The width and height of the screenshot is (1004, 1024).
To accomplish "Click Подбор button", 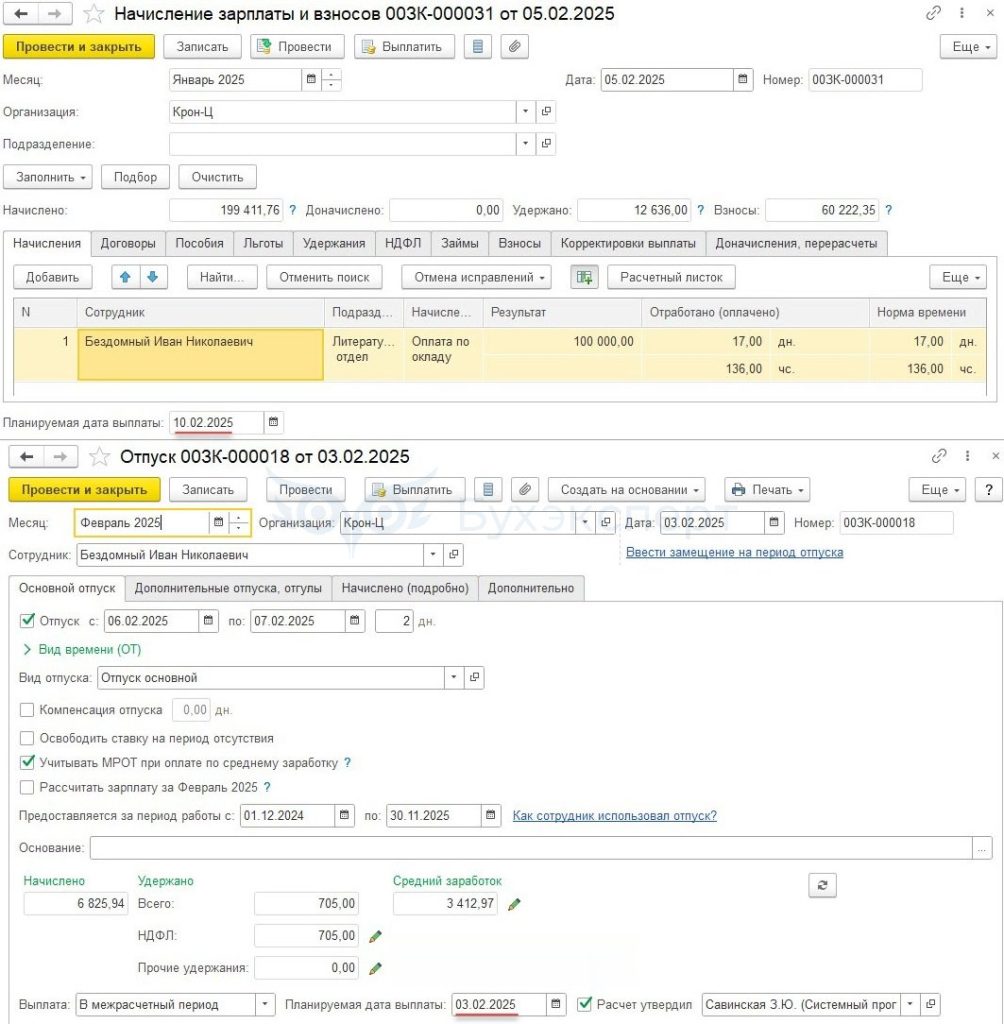I will coord(135,177).
